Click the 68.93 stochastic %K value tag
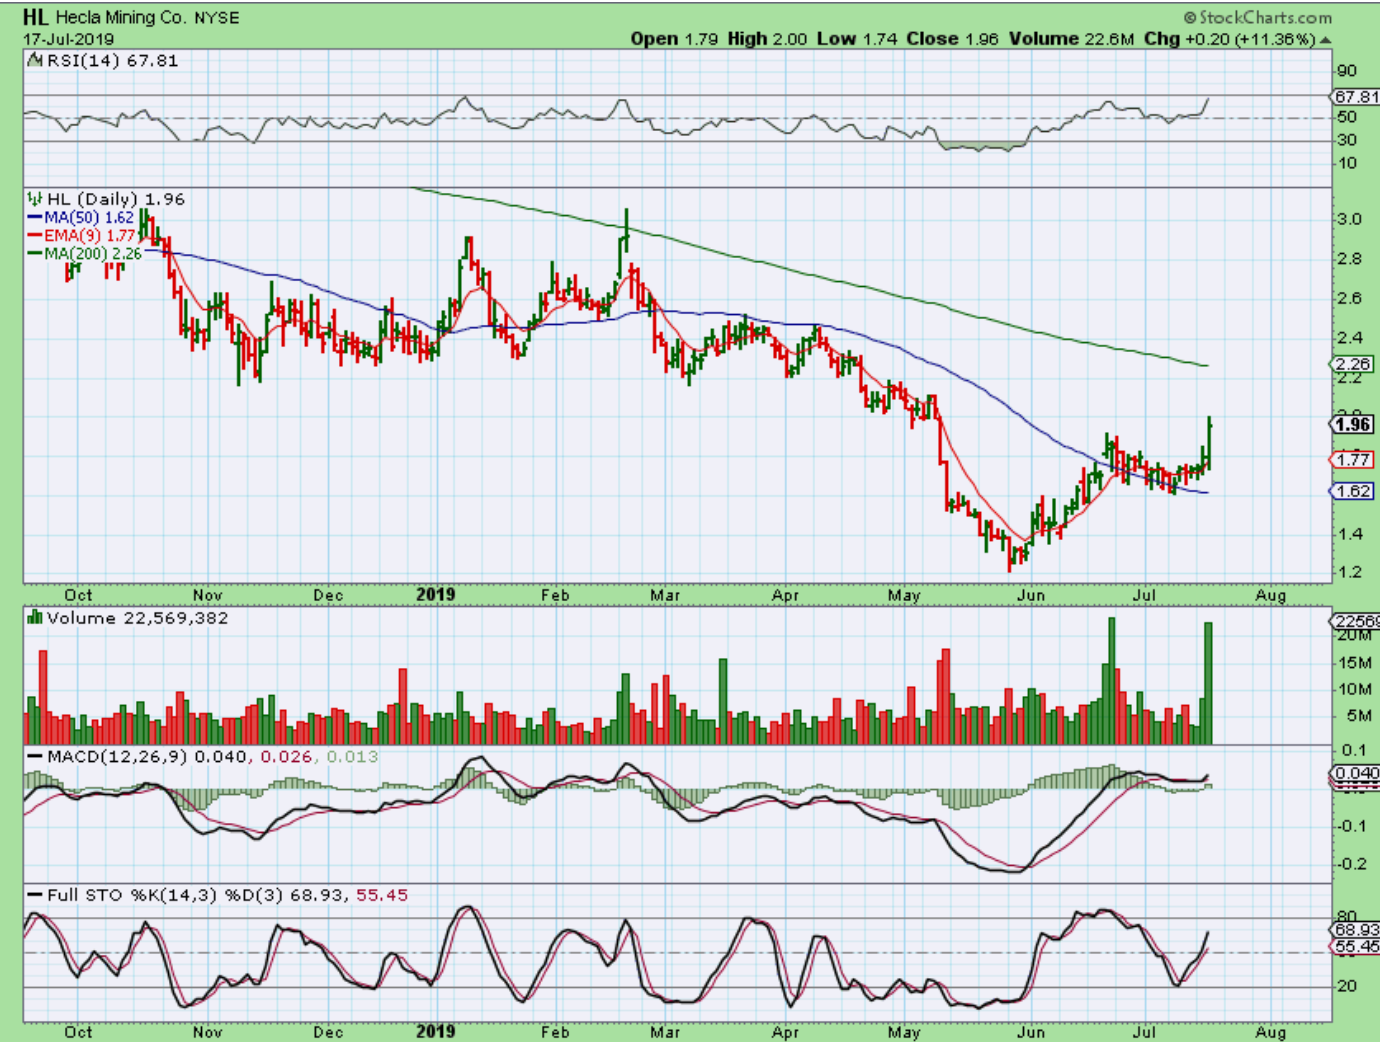 click(x=1356, y=930)
